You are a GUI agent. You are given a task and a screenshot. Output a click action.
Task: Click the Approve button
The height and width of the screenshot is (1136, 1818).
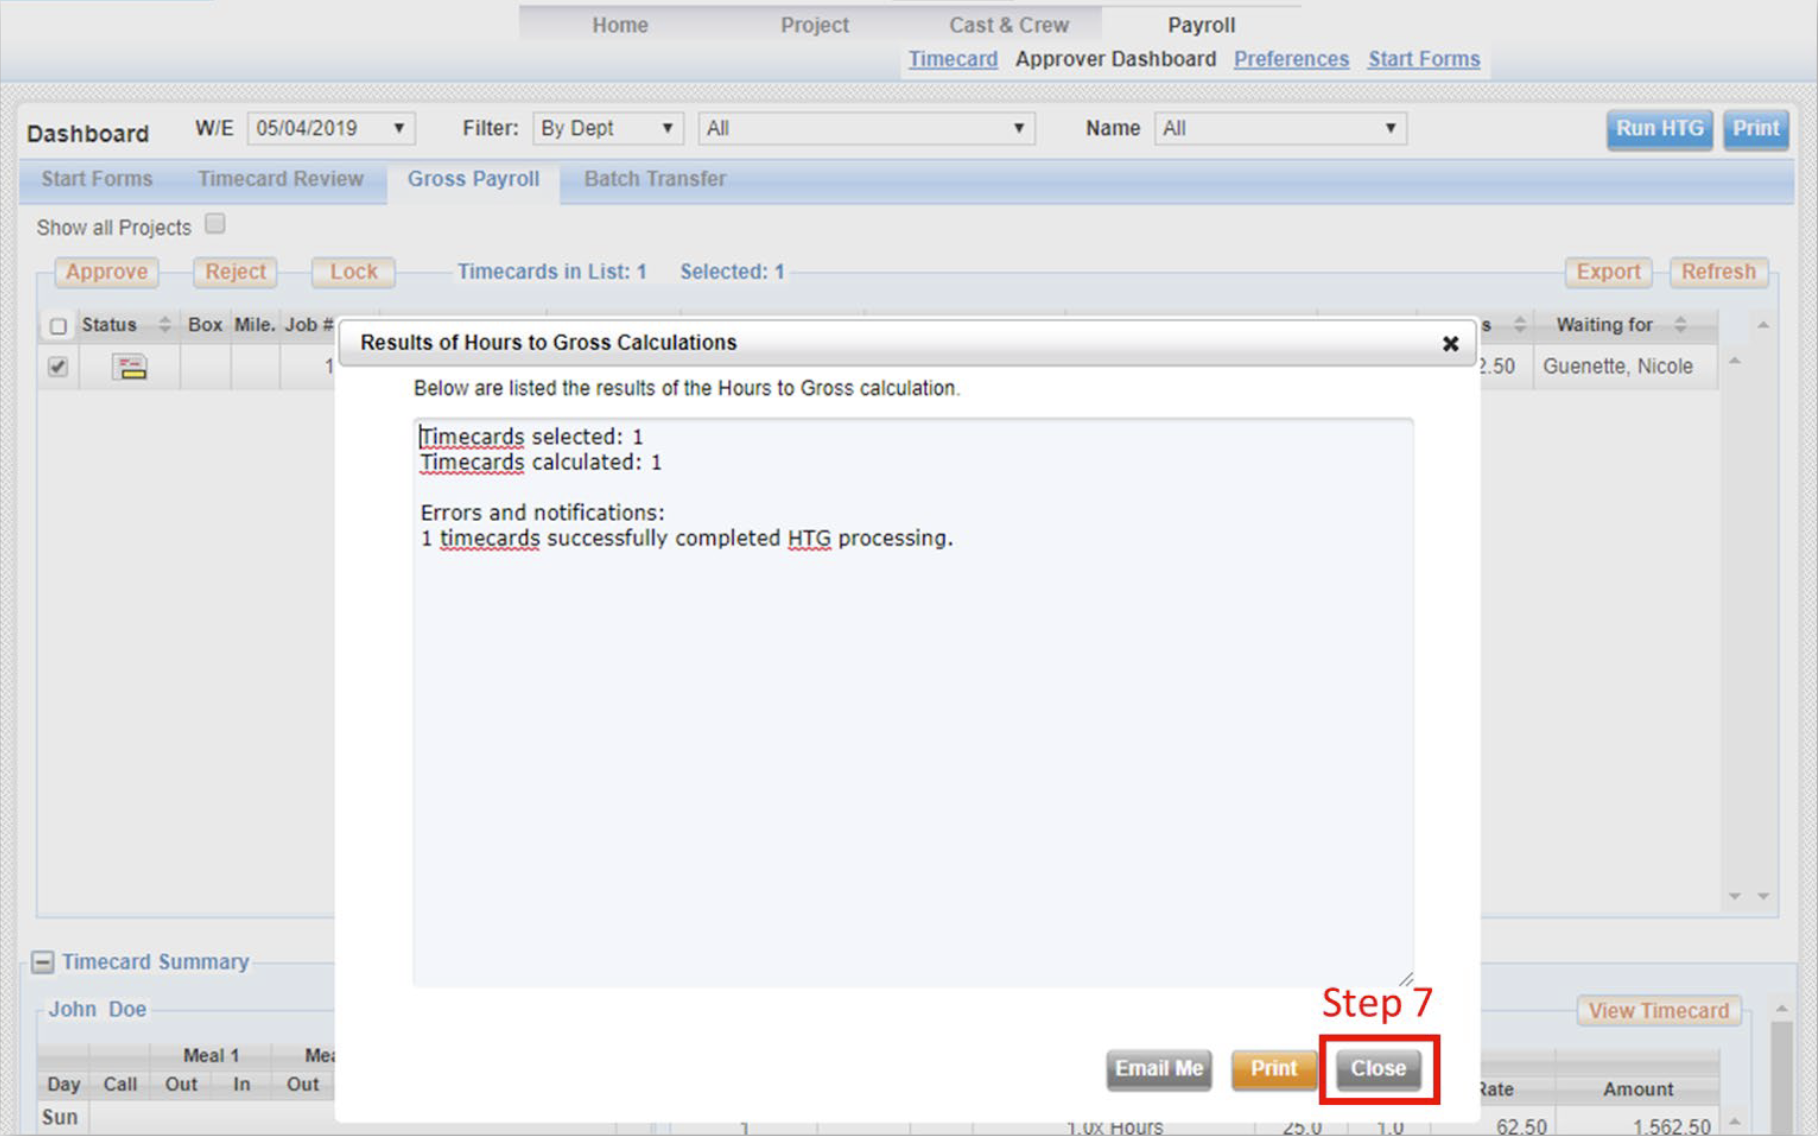click(x=107, y=272)
